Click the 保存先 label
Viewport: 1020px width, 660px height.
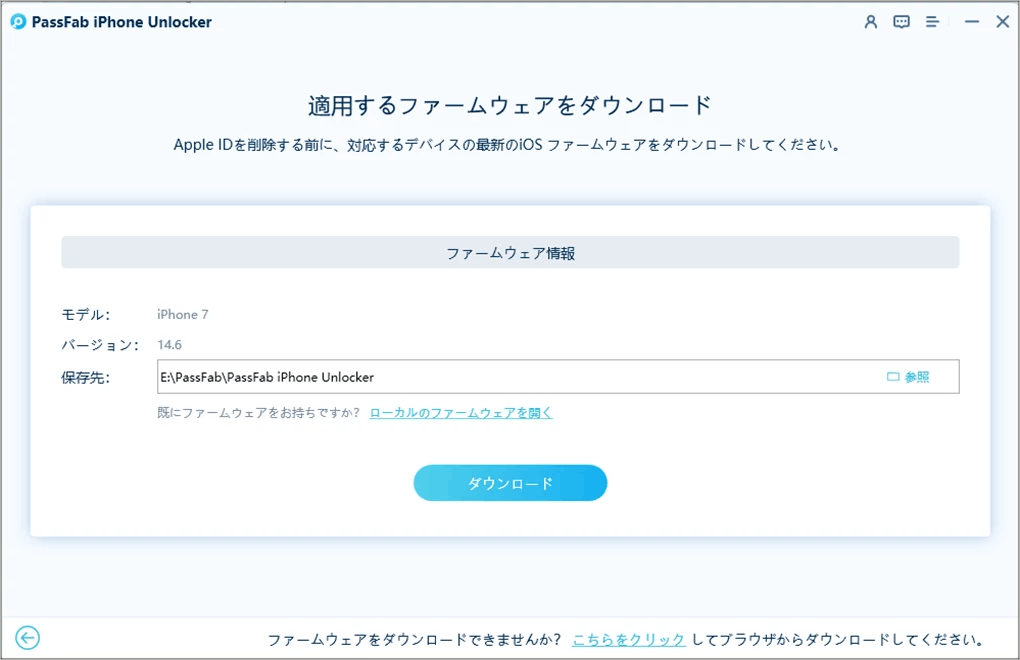tap(86, 378)
